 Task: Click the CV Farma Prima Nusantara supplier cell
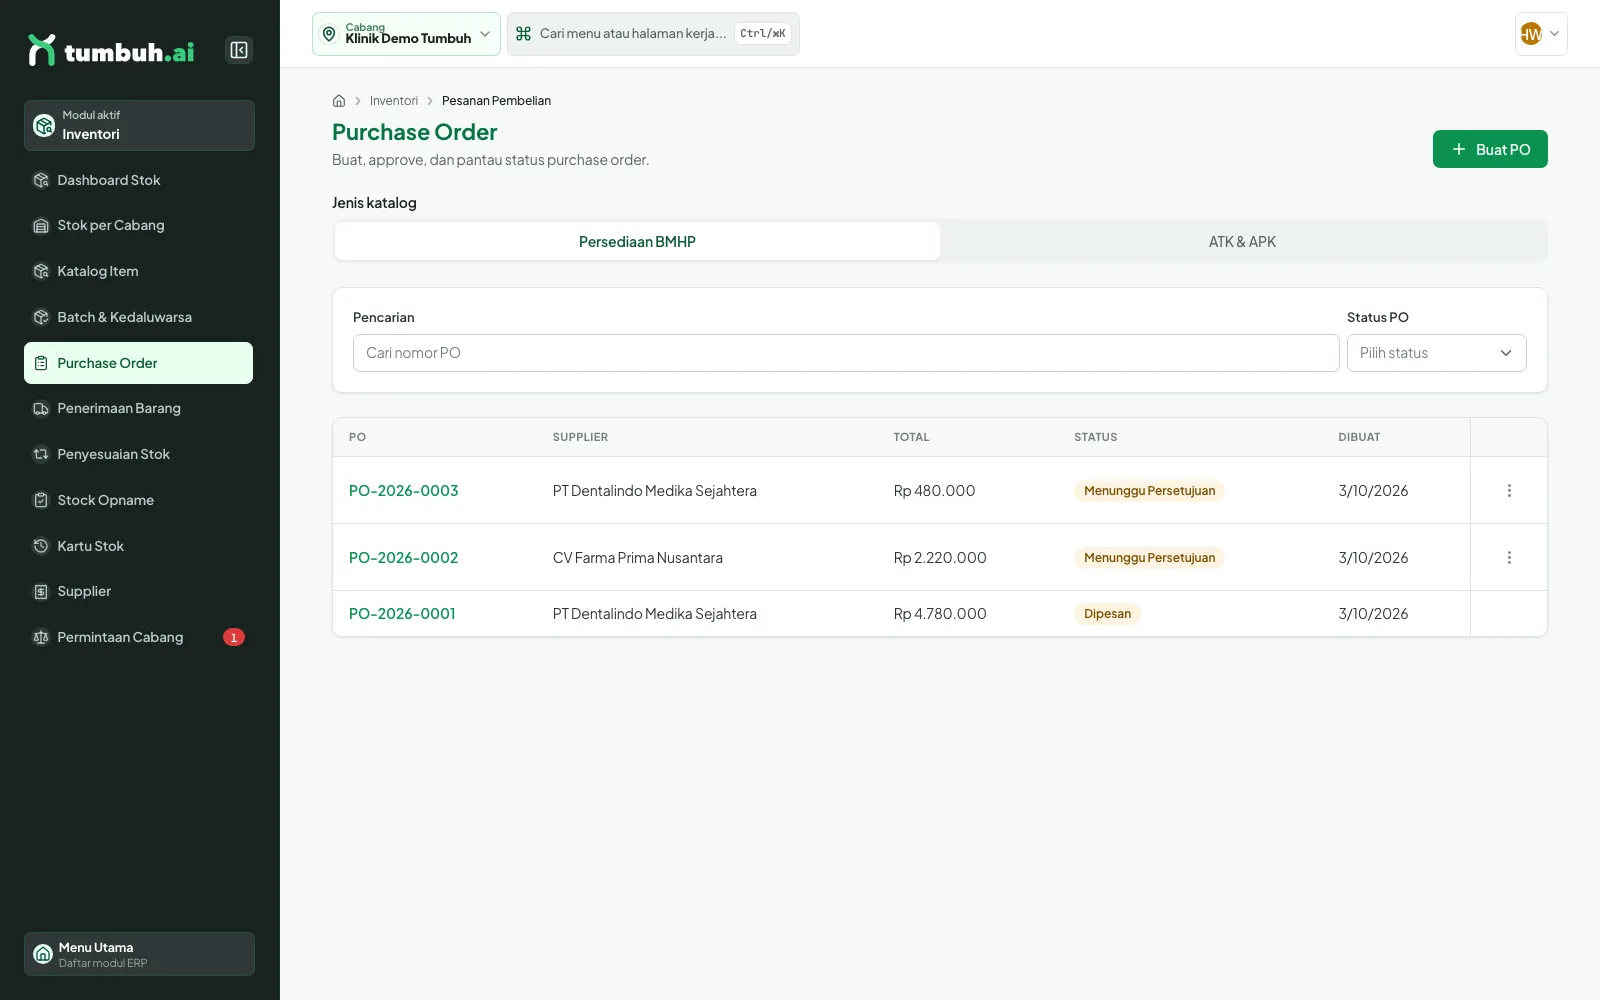pyautogui.click(x=638, y=558)
